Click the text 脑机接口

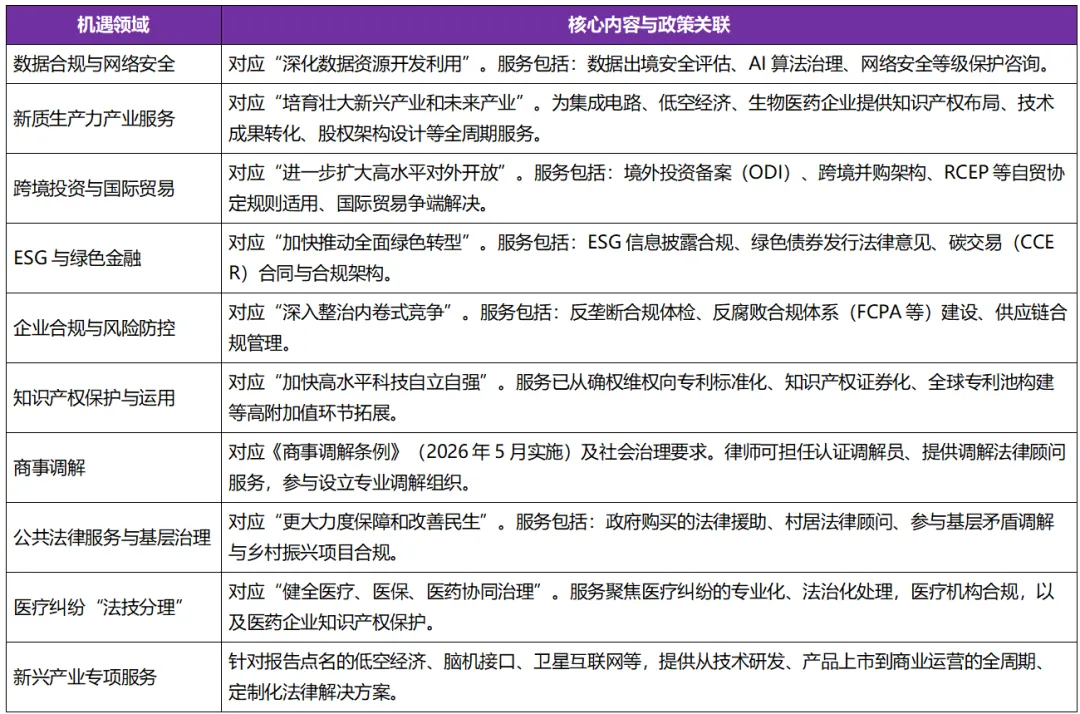[x=480, y=661]
